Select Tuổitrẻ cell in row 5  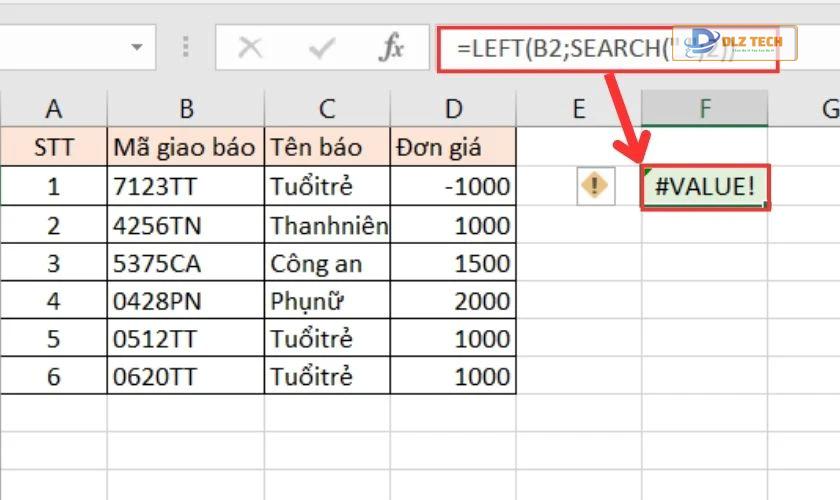tap(327, 339)
